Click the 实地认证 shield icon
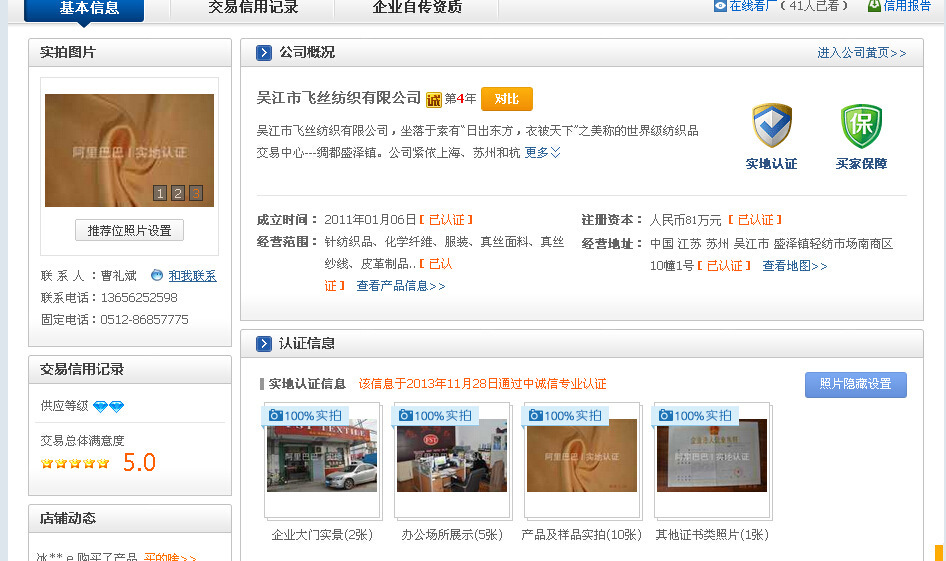Image resolution: width=946 pixels, height=561 pixels. pyautogui.click(x=772, y=125)
